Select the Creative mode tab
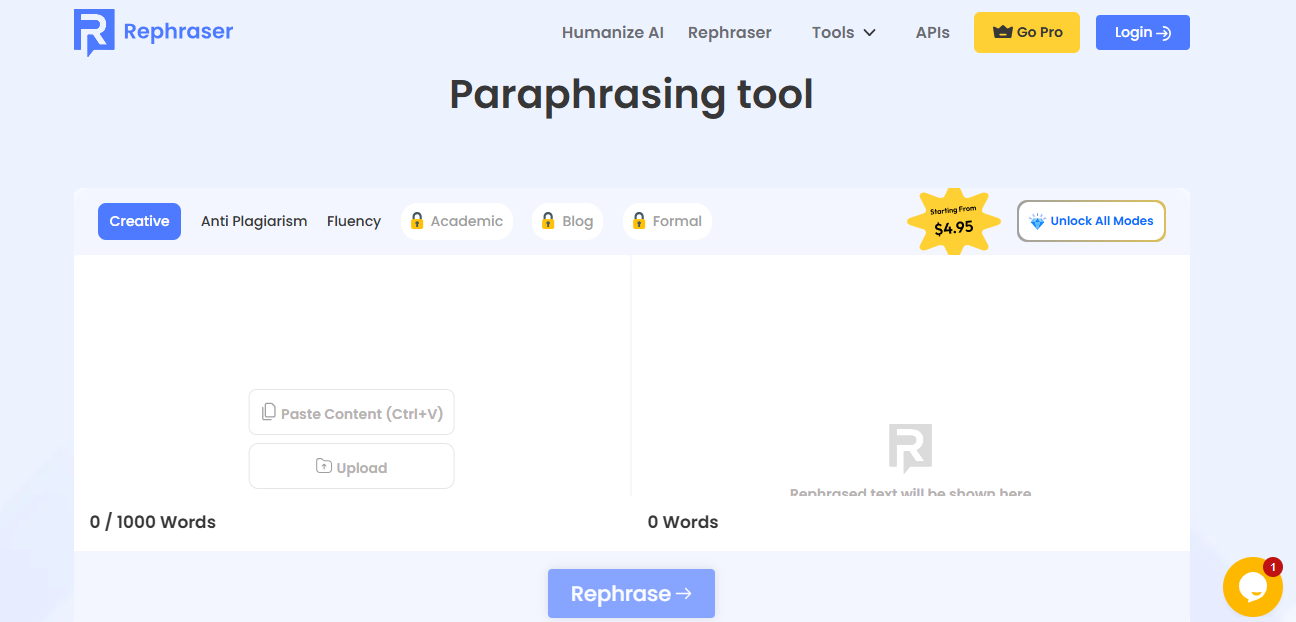This screenshot has height=622, width=1296. (139, 221)
